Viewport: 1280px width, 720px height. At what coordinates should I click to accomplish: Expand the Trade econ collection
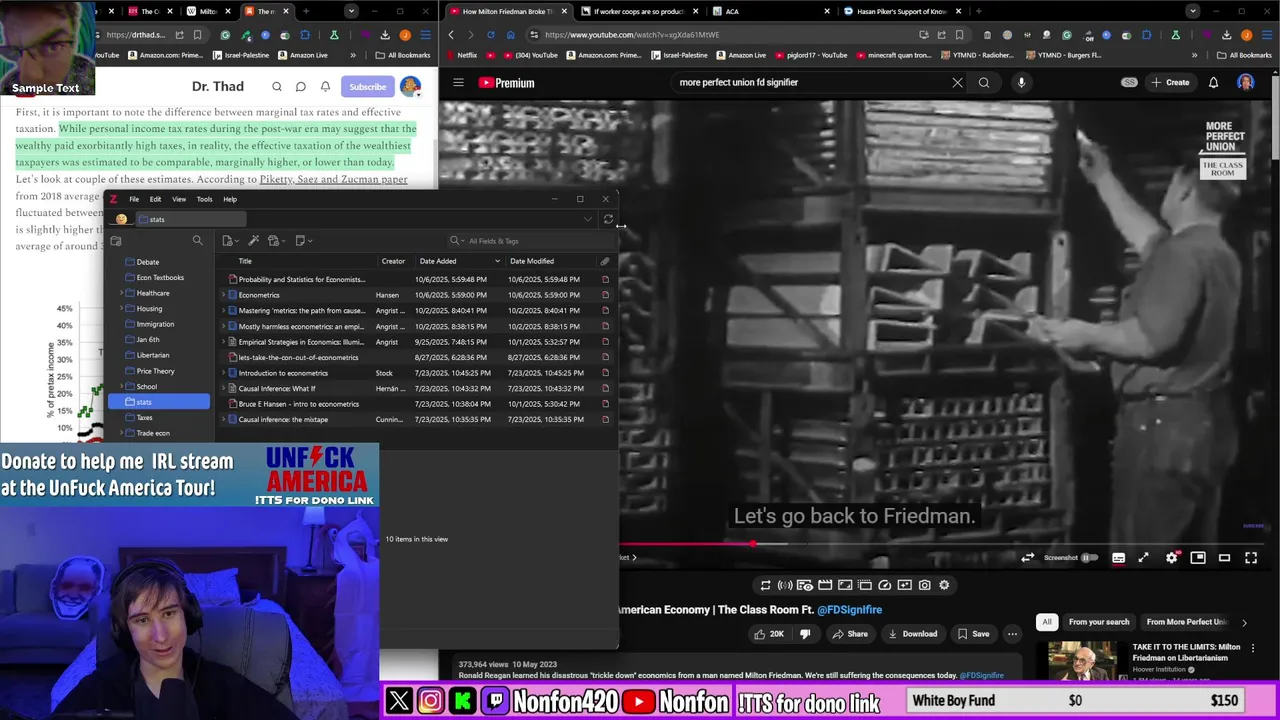(x=122, y=433)
